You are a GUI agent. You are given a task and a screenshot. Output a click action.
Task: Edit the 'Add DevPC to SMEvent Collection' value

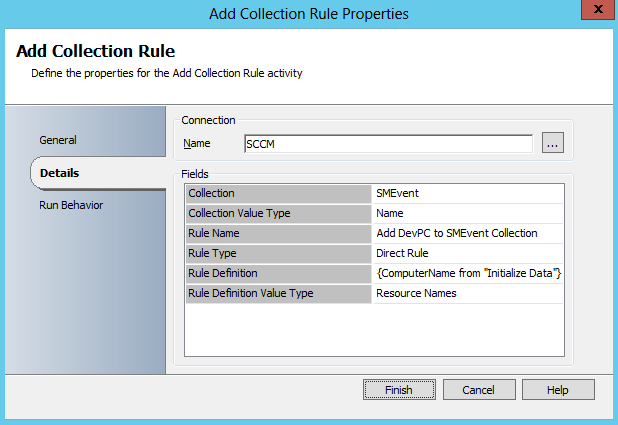pyautogui.click(x=467, y=233)
